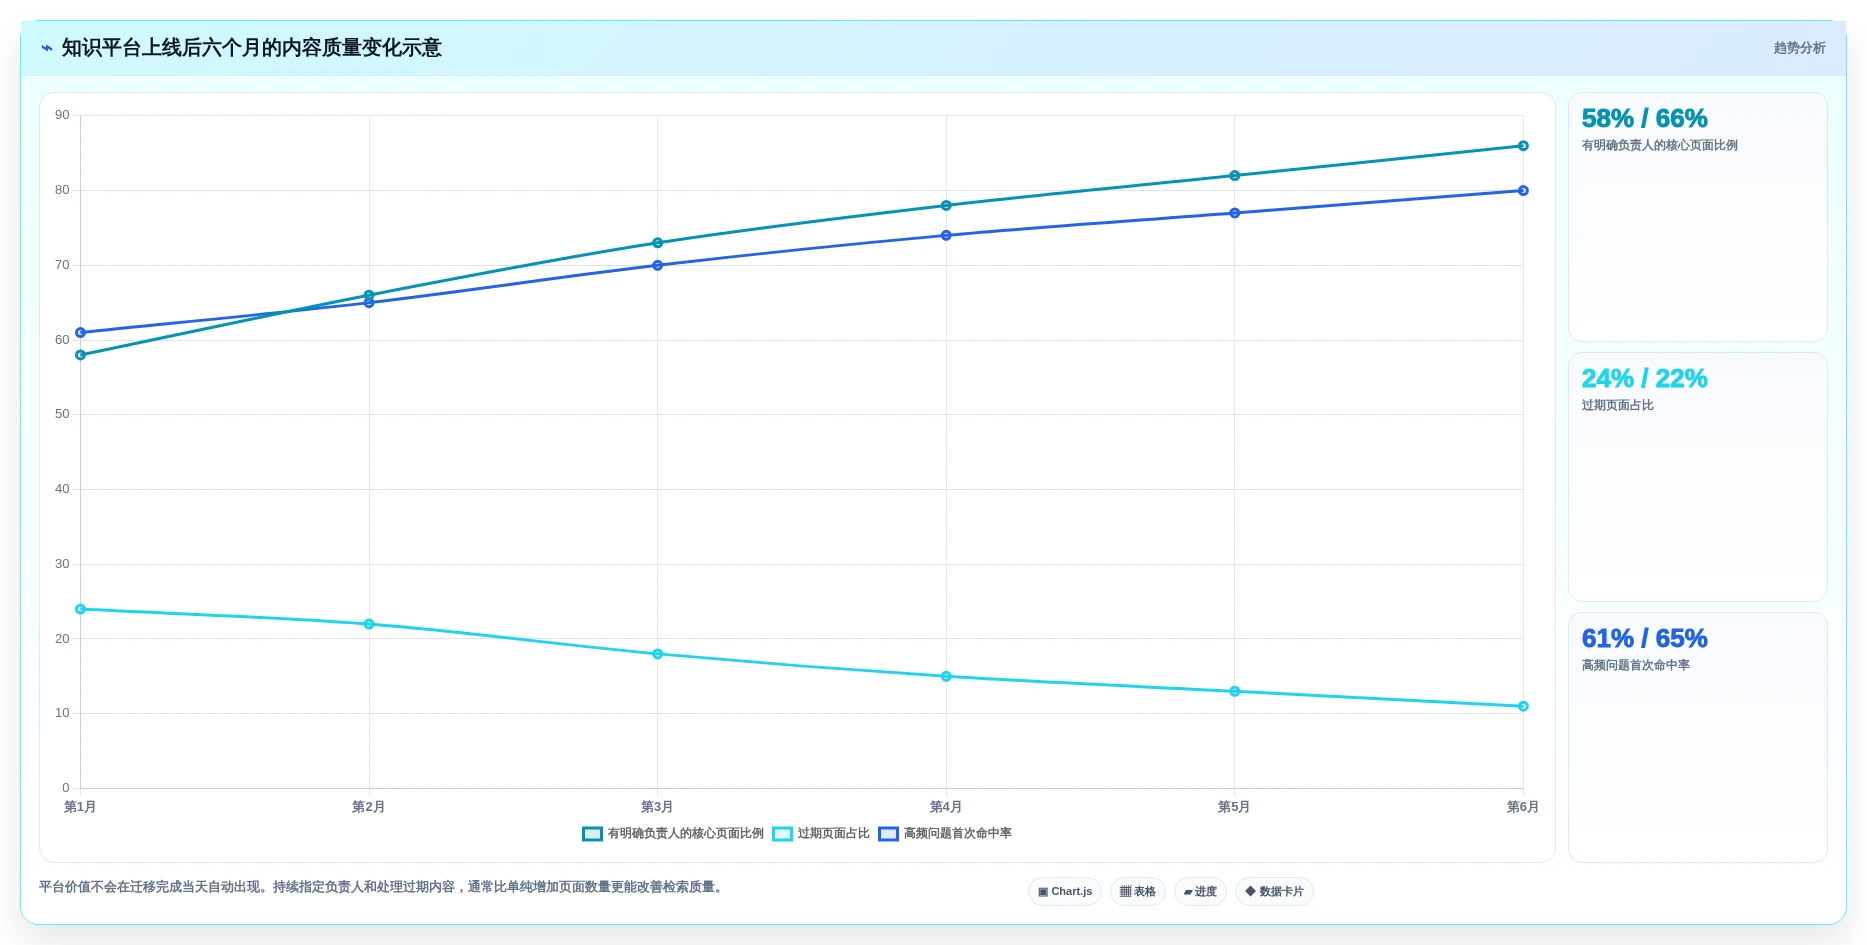Screen dimensions: 1867x945
Task: Click the 第3月 point at 18
Action: click(657, 654)
